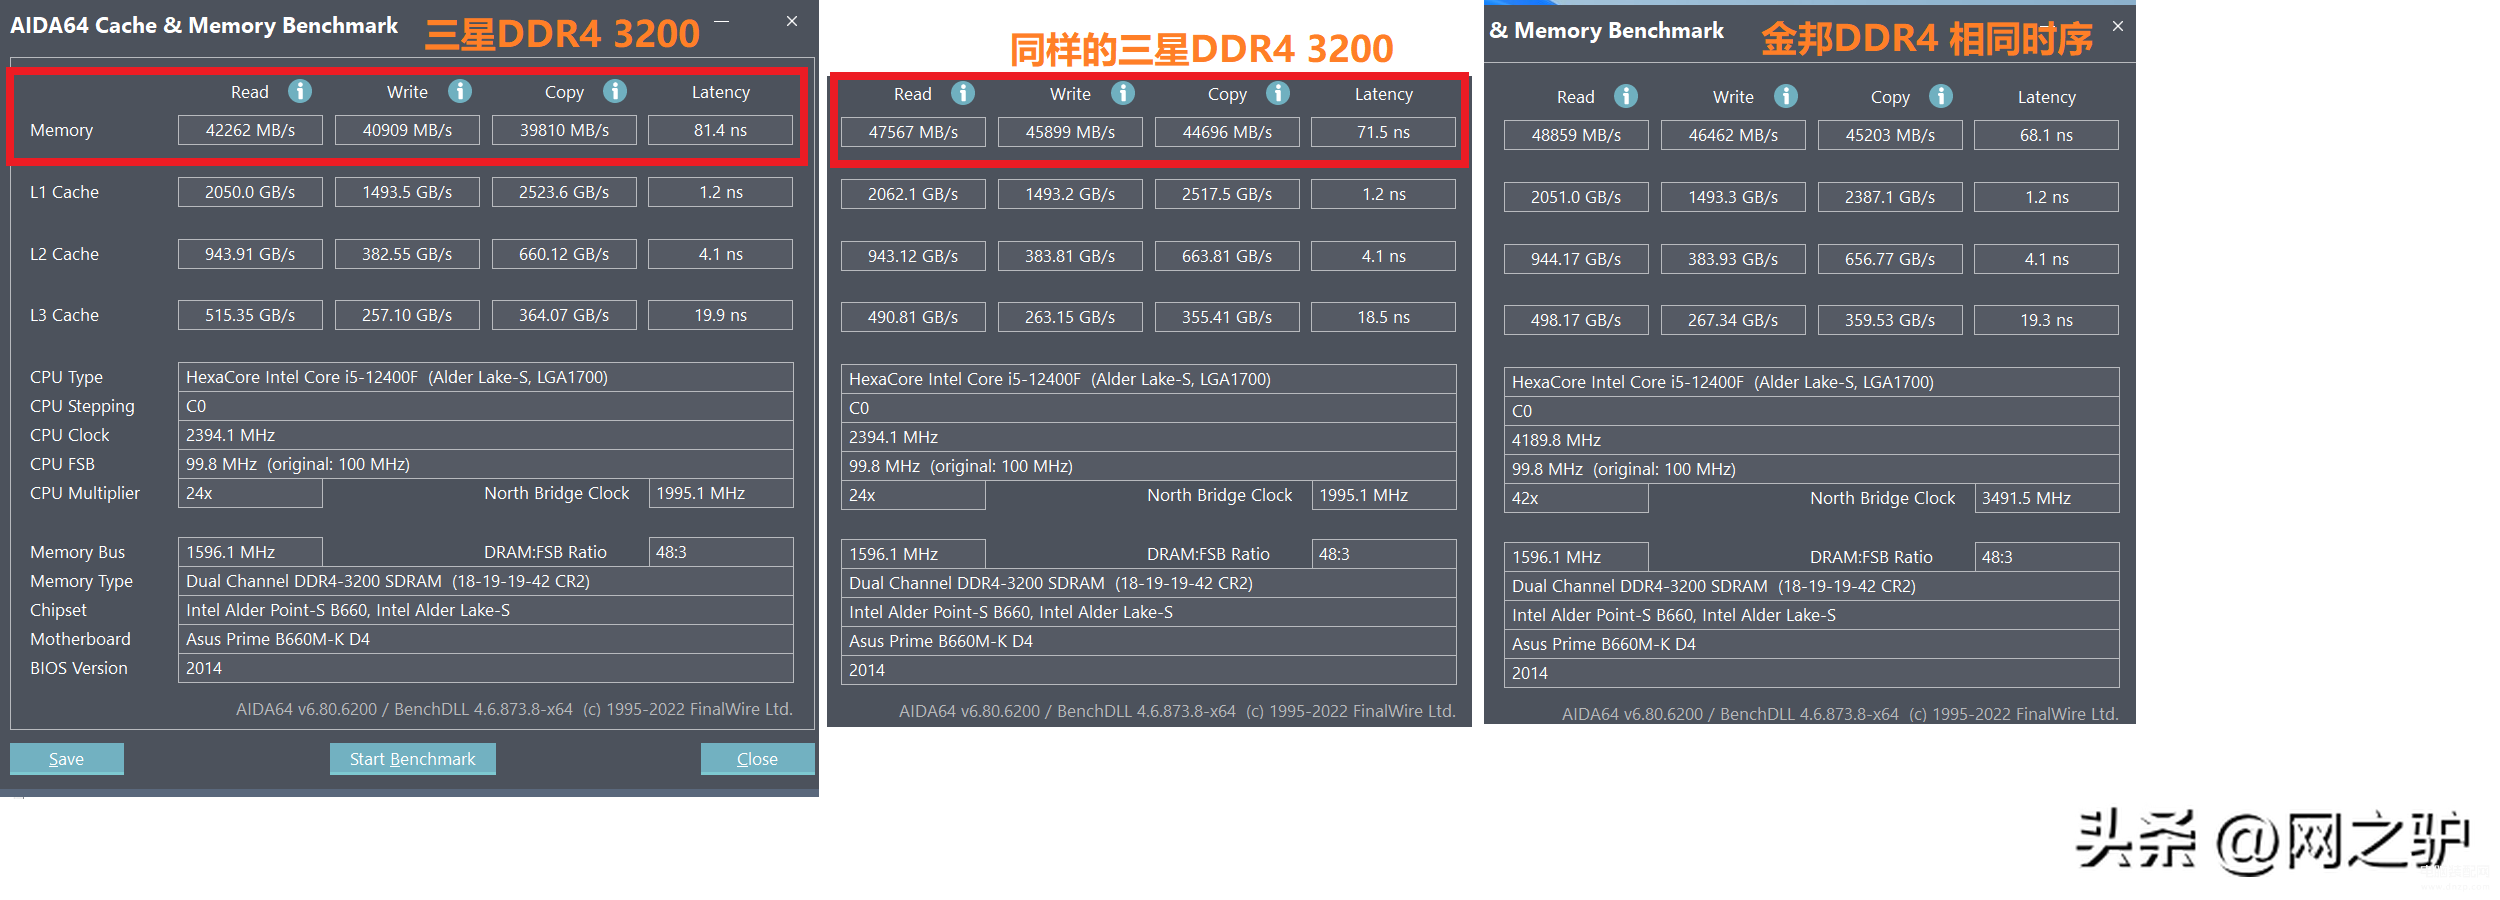2500x900 pixels.
Task: Select middle window read 47567 MB/s
Action: (x=913, y=132)
